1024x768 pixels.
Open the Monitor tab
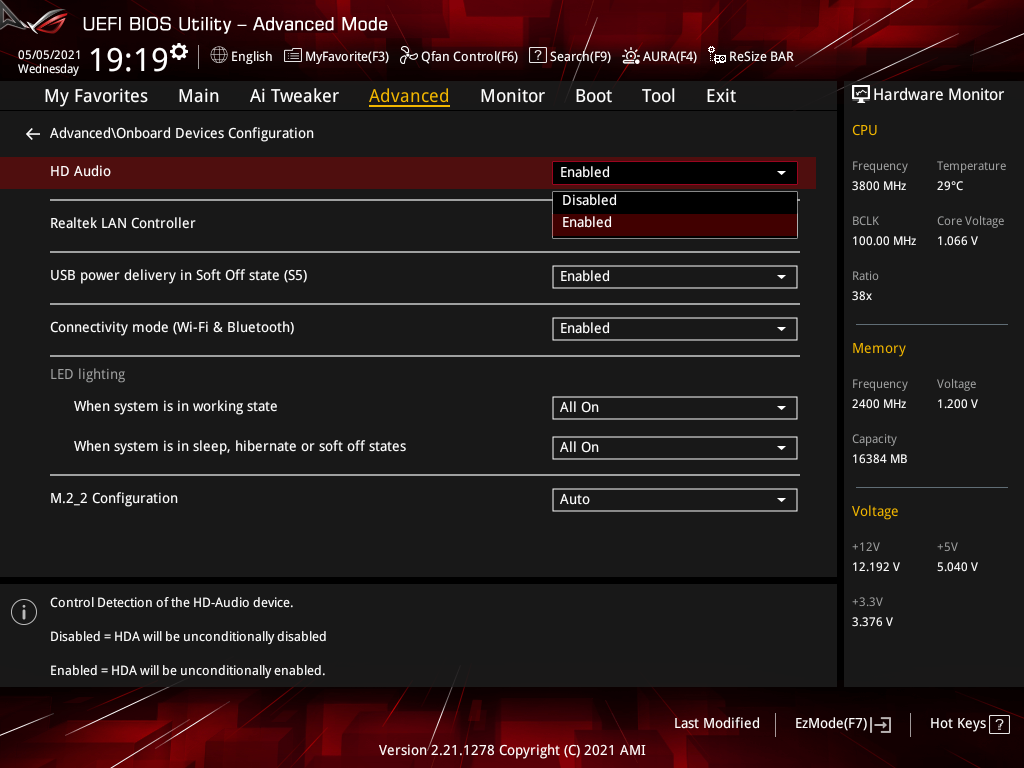512,96
